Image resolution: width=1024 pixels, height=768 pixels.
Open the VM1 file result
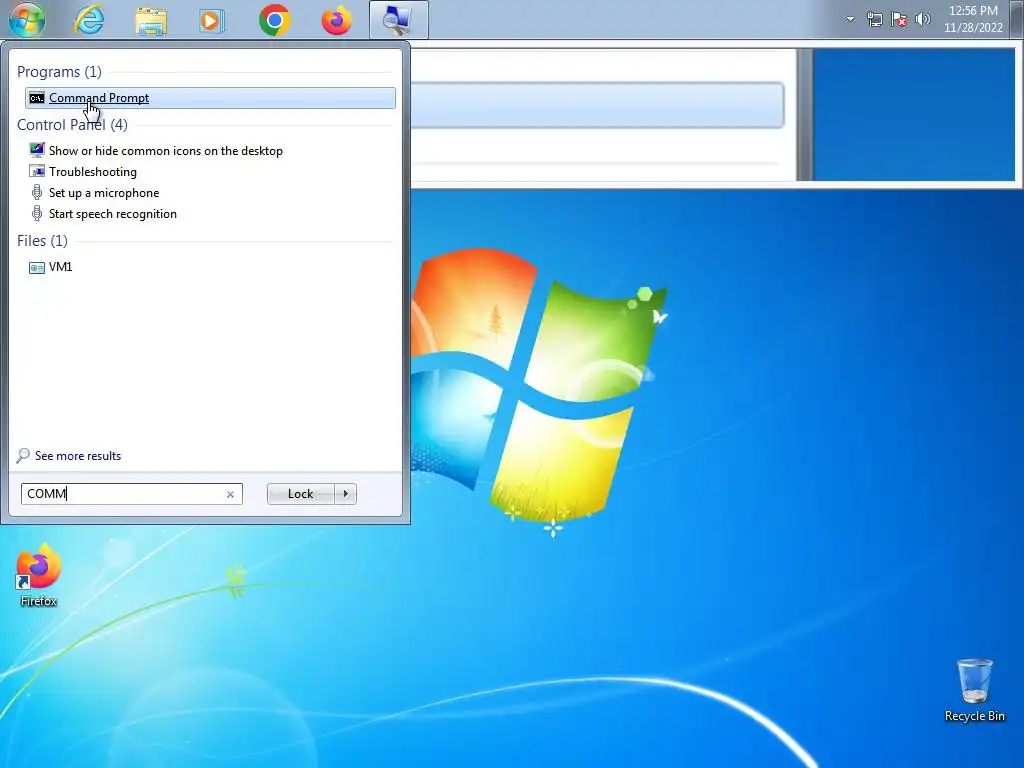pos(60,266)
